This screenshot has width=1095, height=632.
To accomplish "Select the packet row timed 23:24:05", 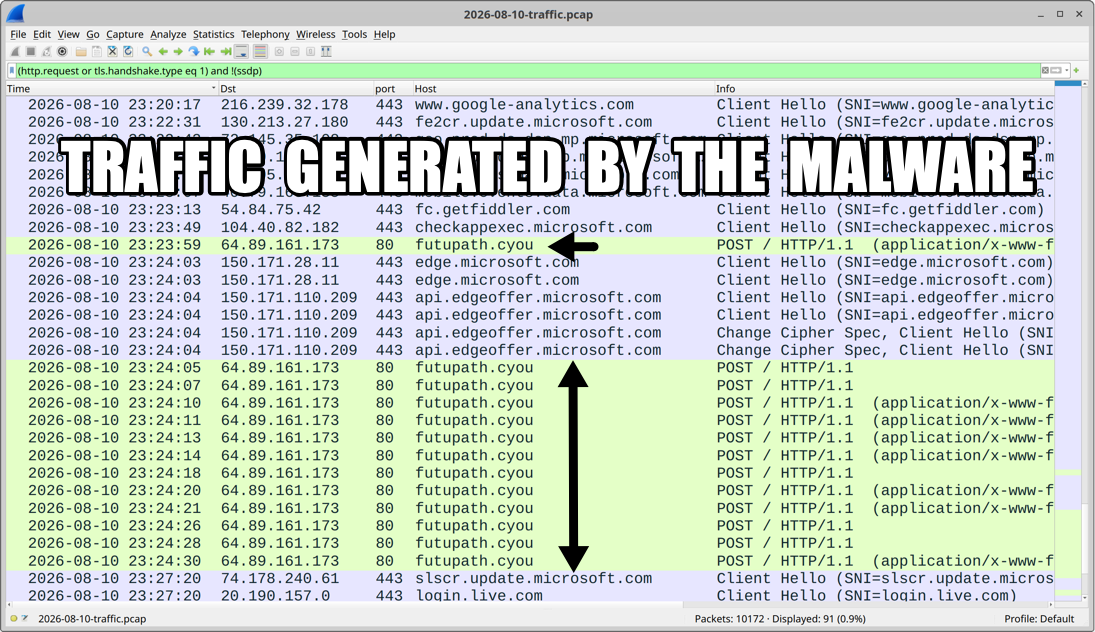I will tap(530, 368).
